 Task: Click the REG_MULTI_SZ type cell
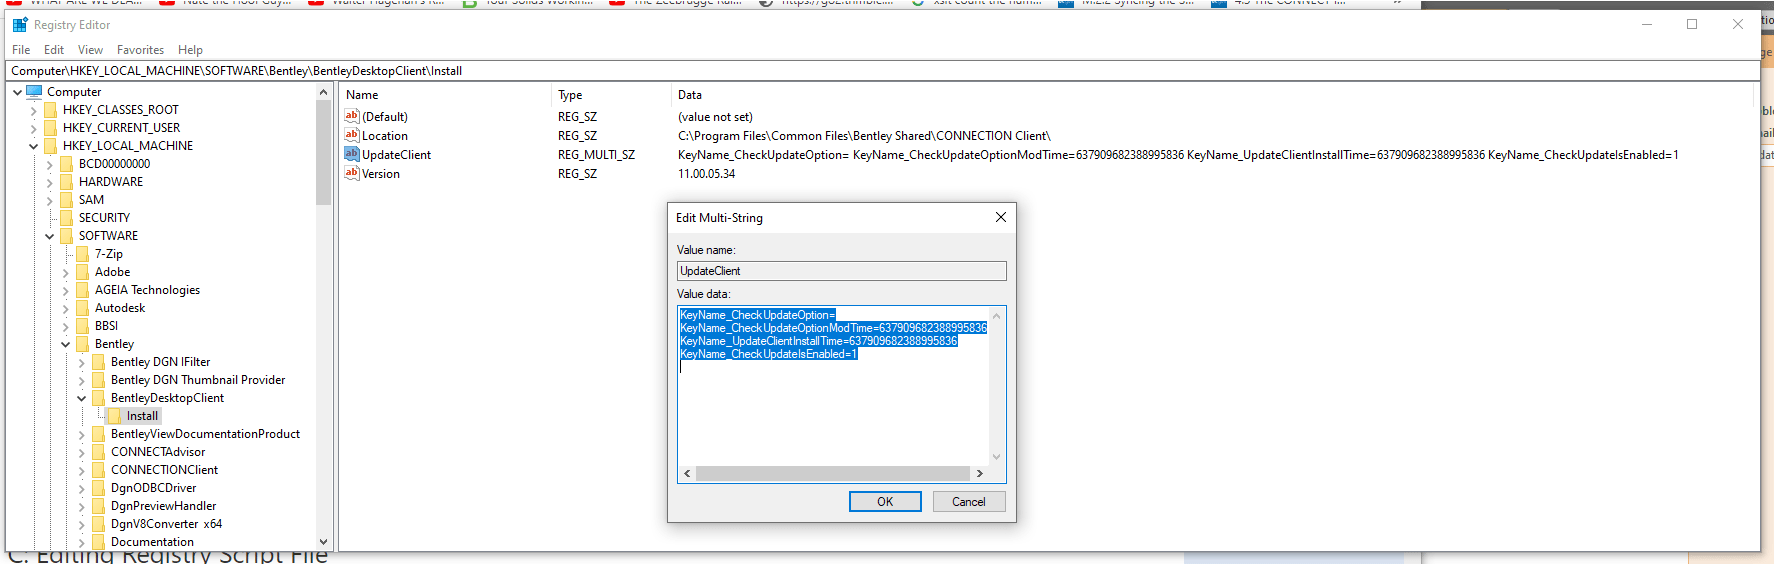pos(596,155)
